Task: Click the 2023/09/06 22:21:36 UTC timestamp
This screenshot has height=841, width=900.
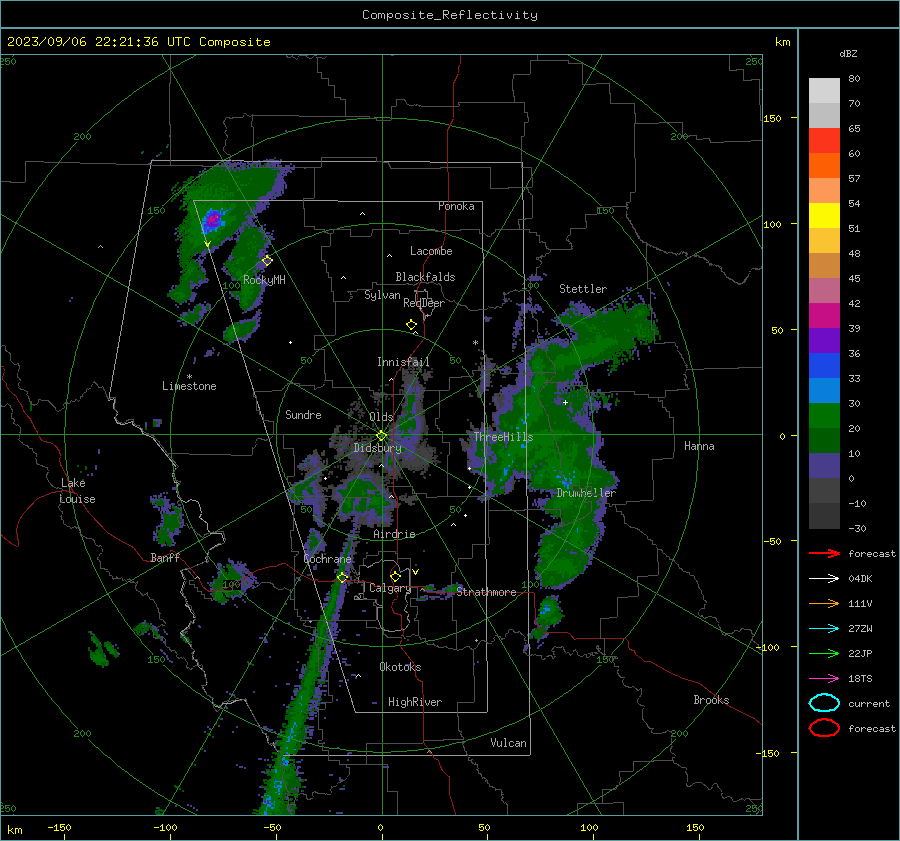Action: [x=98, y=42]
